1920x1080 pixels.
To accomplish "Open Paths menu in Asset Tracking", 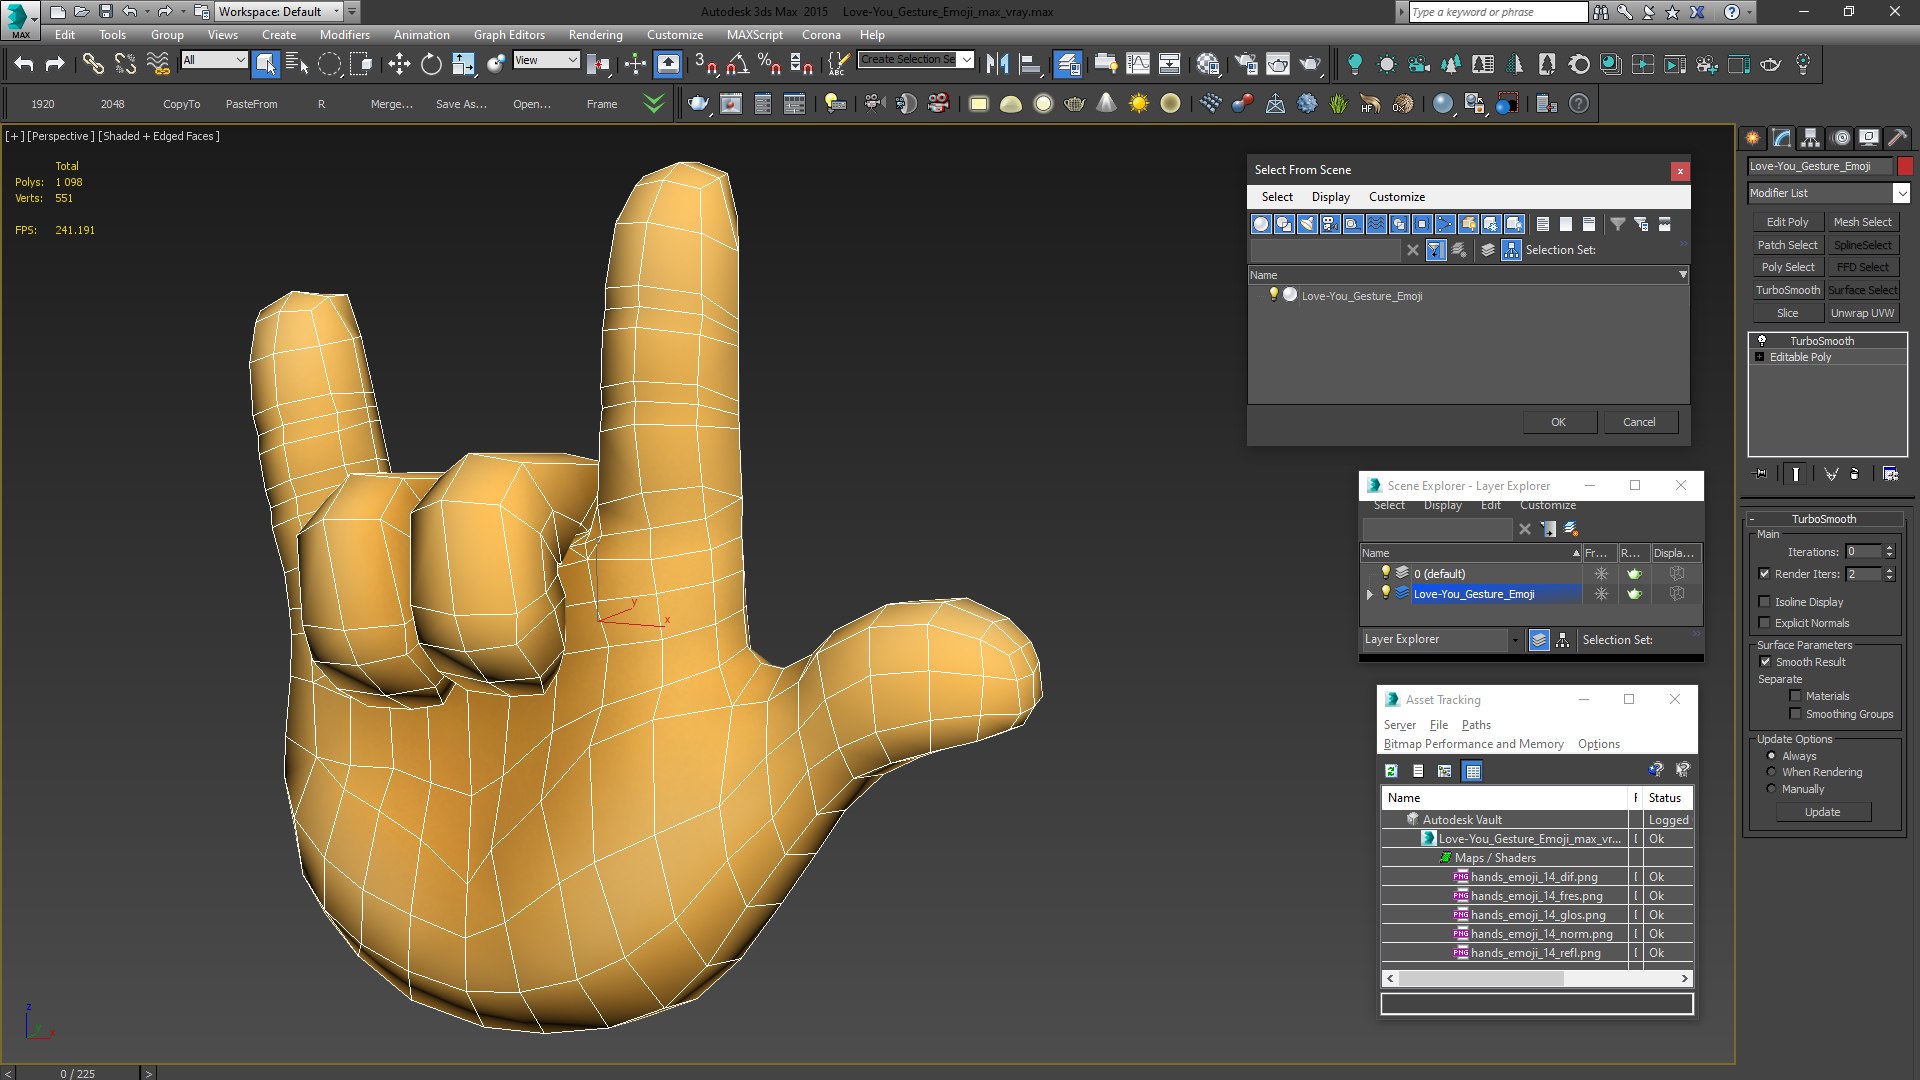I will click(1476, 725).
